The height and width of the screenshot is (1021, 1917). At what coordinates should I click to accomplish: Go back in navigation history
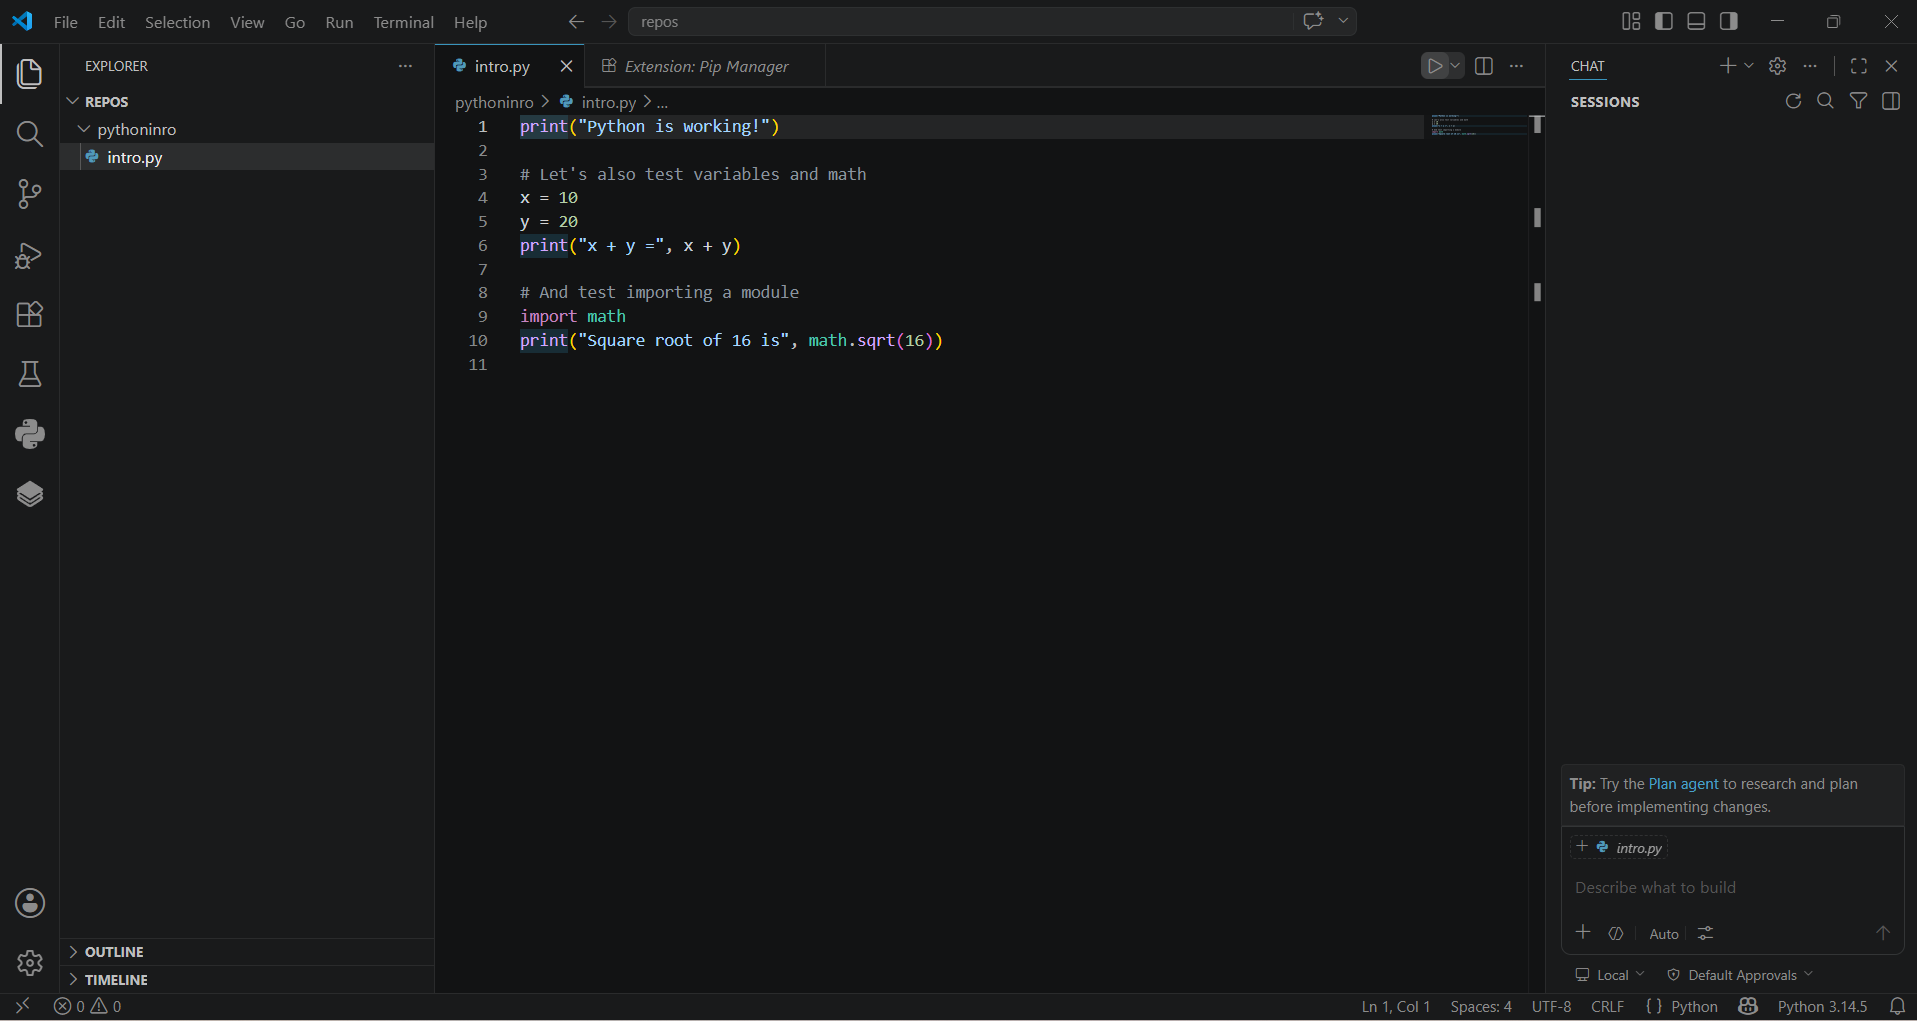tap(576, 21)
